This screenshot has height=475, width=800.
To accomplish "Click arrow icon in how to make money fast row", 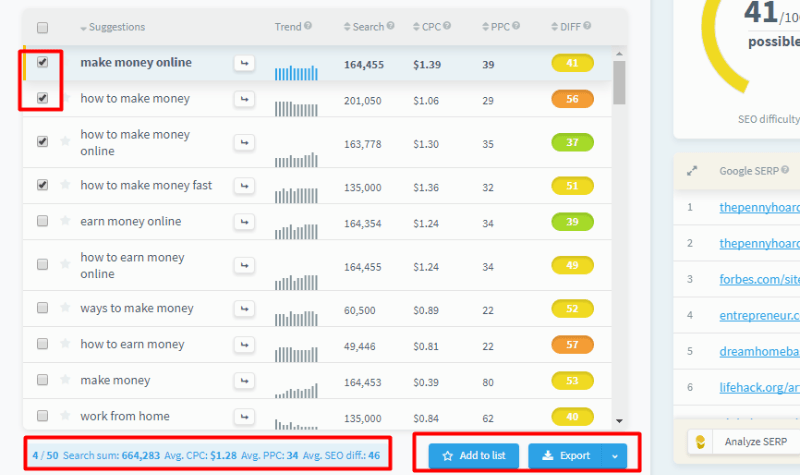I will click(244, 186).
